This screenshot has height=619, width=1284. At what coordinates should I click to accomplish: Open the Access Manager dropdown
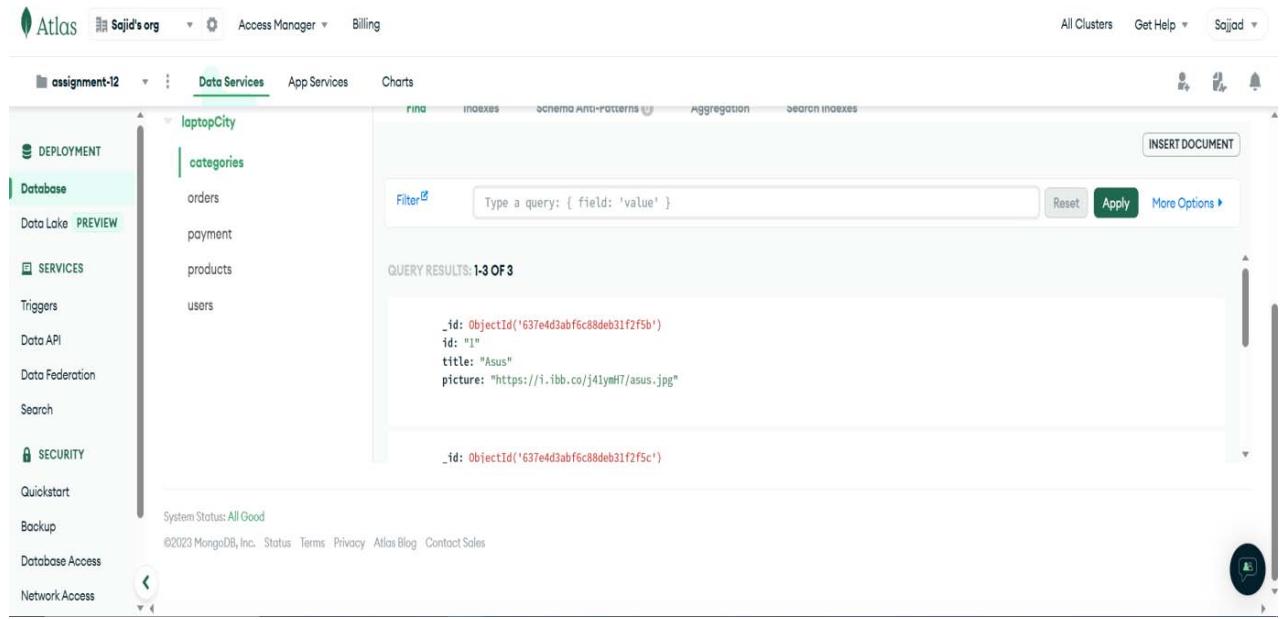pos(283,23)
